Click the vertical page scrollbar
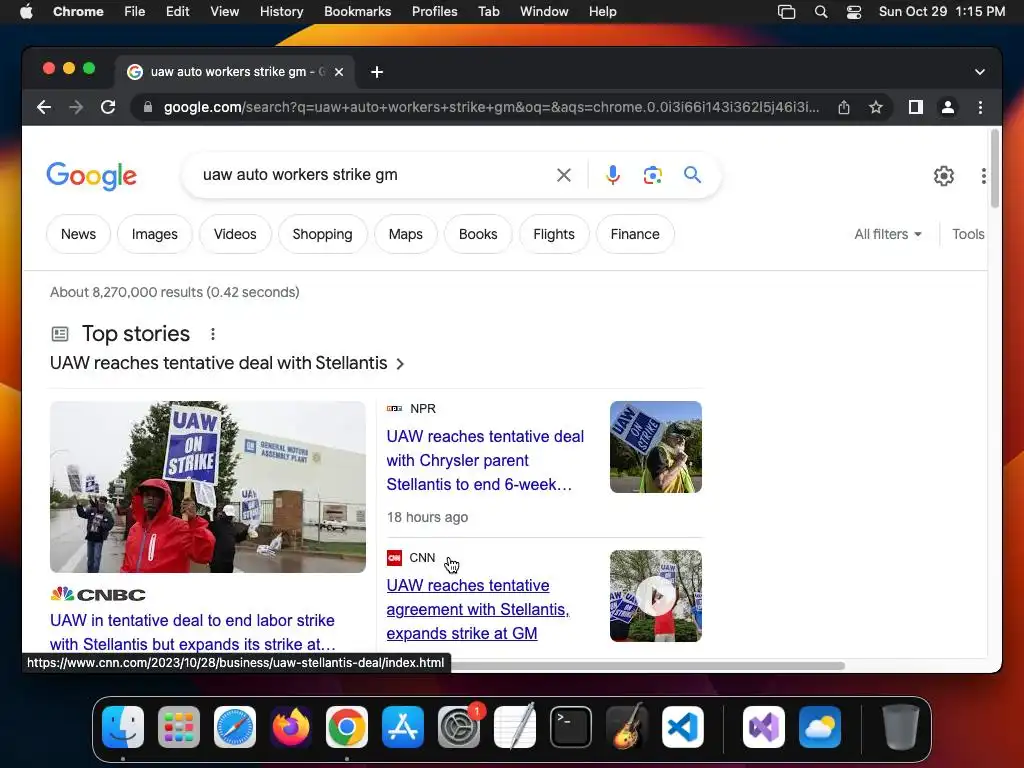Image resolution: width=1024 pixels, height=768 pixels. [x=995, y=168]
